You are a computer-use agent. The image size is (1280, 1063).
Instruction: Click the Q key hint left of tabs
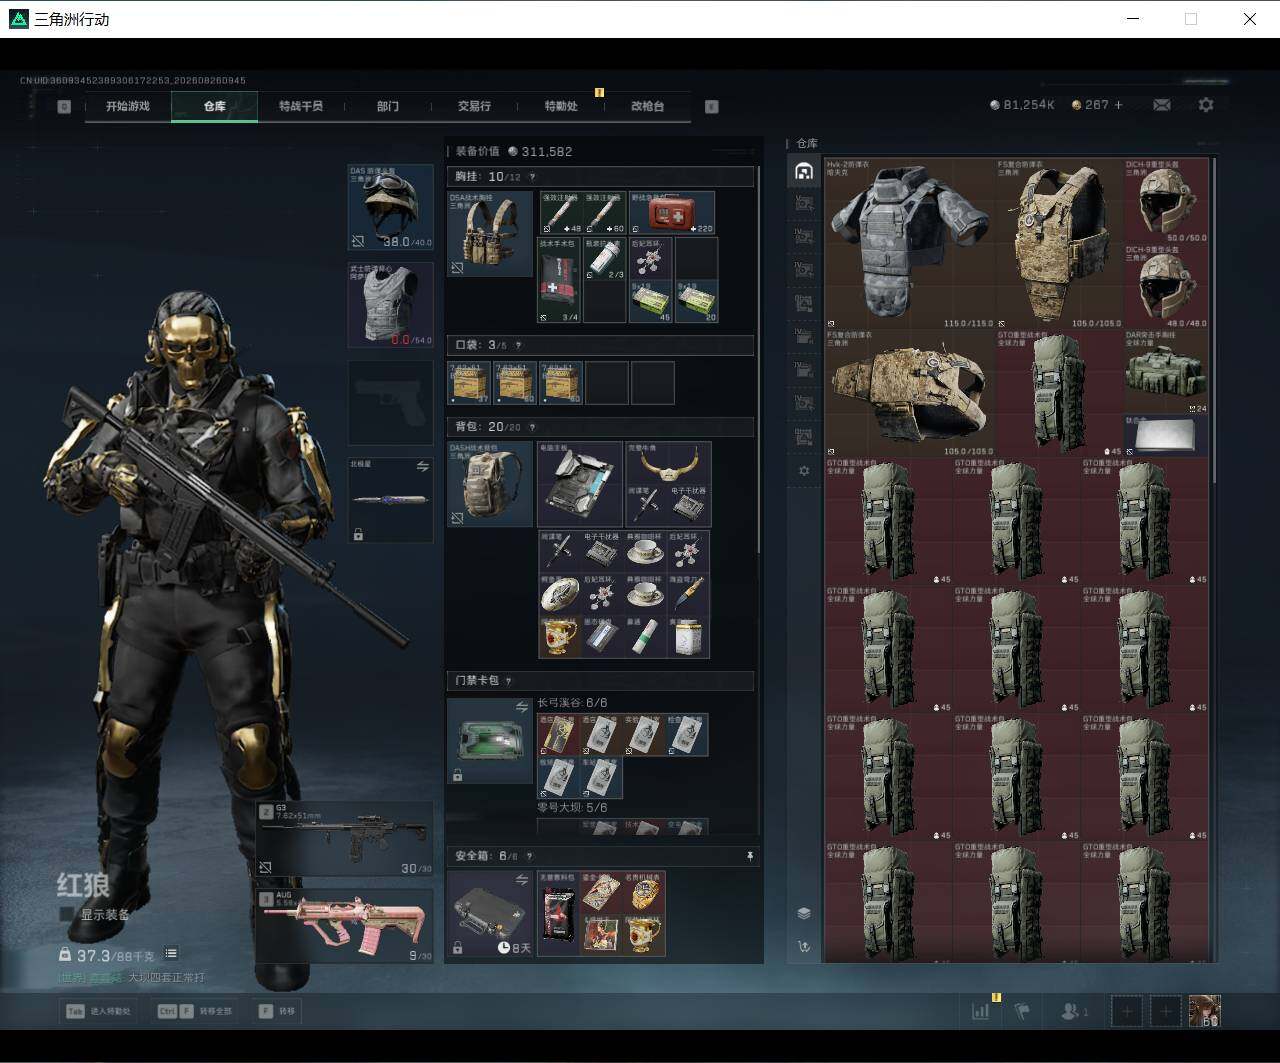coord(64,106)
